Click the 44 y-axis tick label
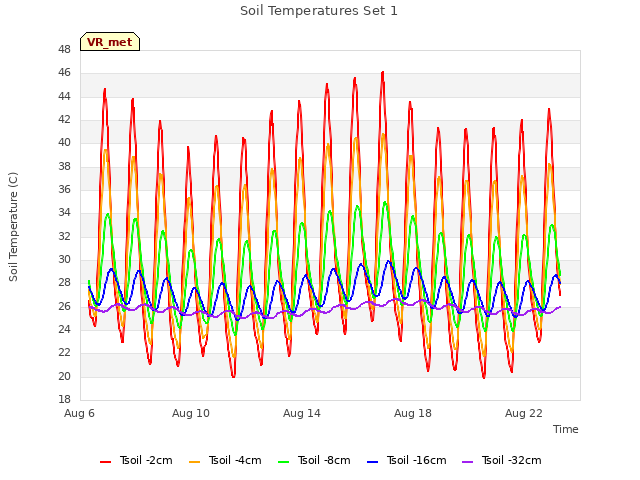The height and width of the screenshot is (480, 640). point(64,96)
